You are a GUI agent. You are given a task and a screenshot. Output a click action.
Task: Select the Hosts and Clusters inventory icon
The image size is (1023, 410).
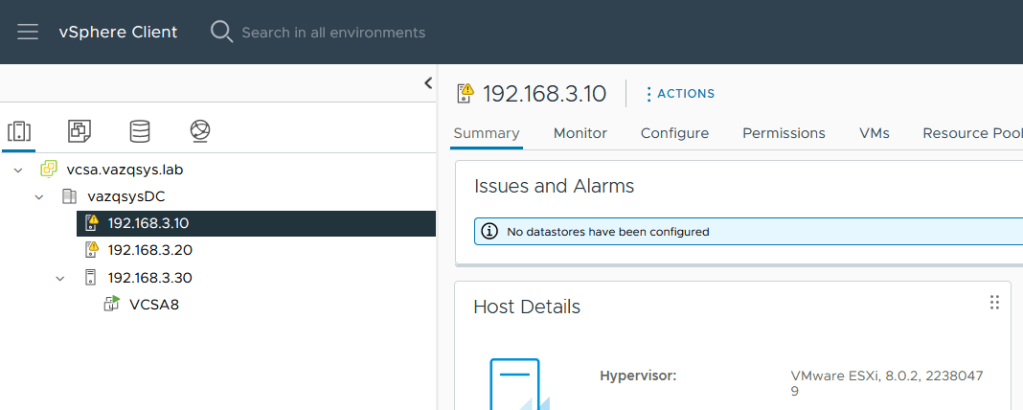click(x=19, y=131)
